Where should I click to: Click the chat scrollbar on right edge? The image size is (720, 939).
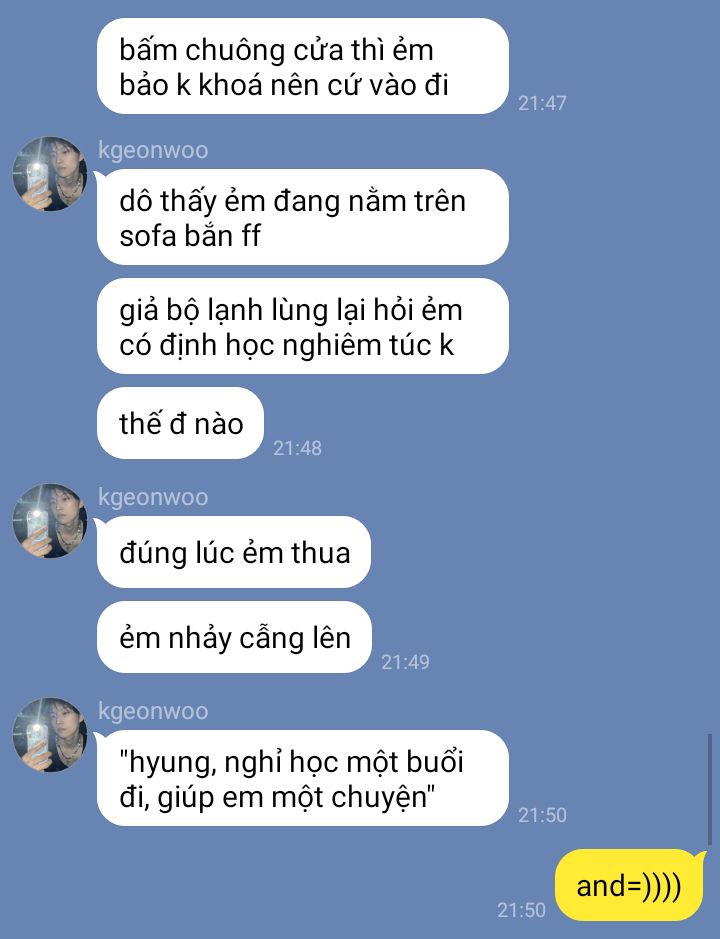coord(710,789)
